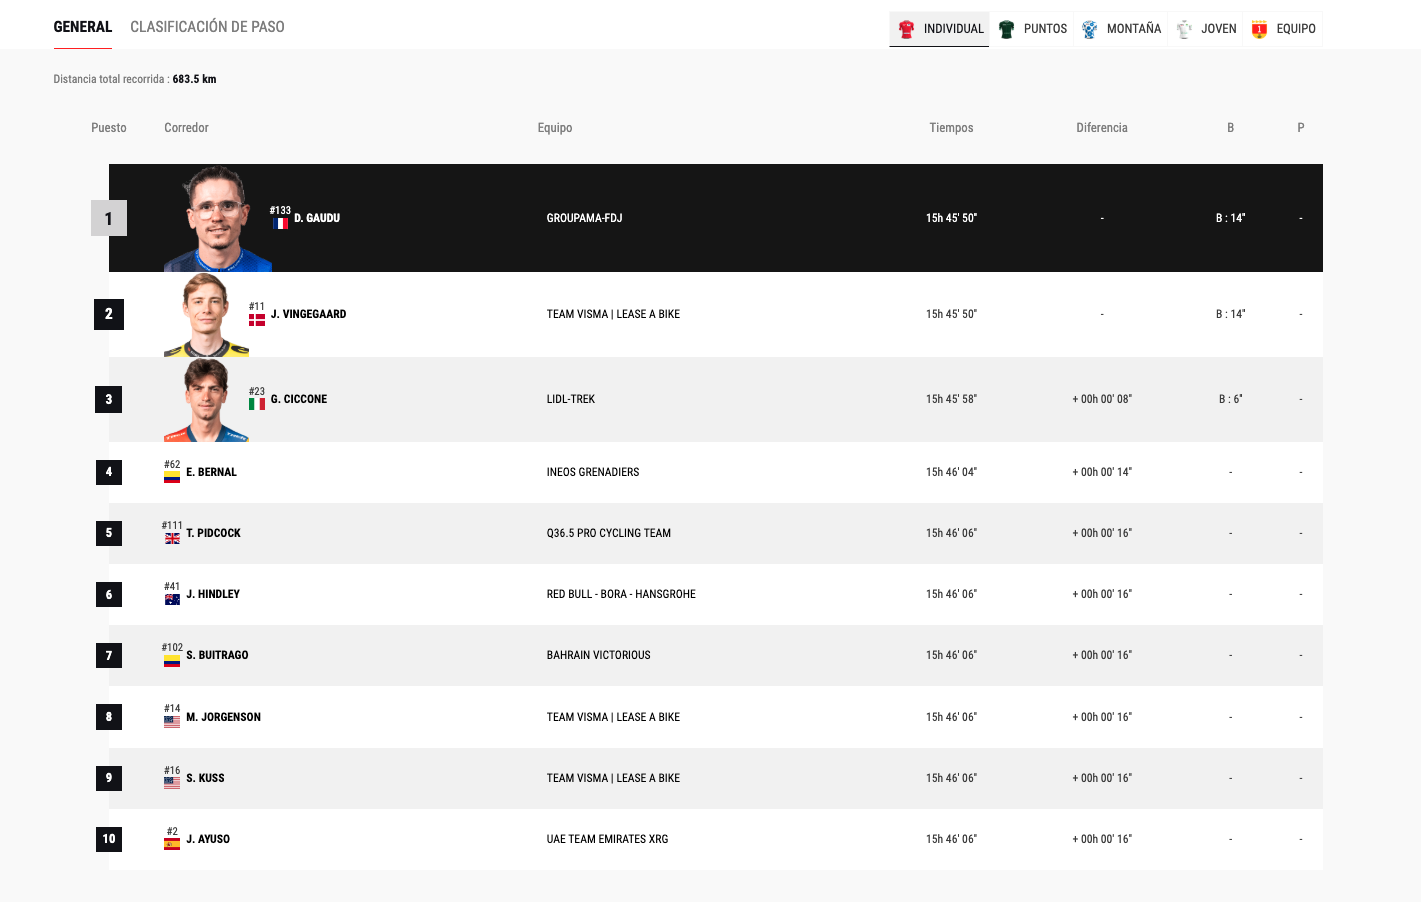
Task: Click G. Ciccone's rider portrait
Action: pos(207,400)
